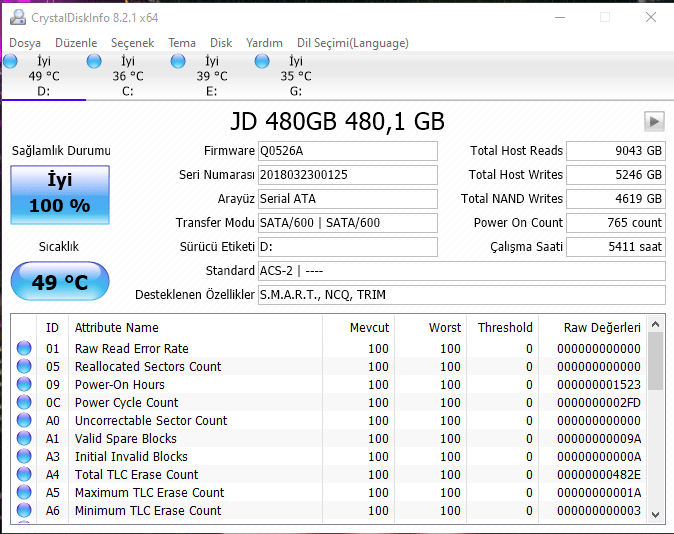Open the Seçenek menu
Viewport: 674px width, 534px height.
132,43
